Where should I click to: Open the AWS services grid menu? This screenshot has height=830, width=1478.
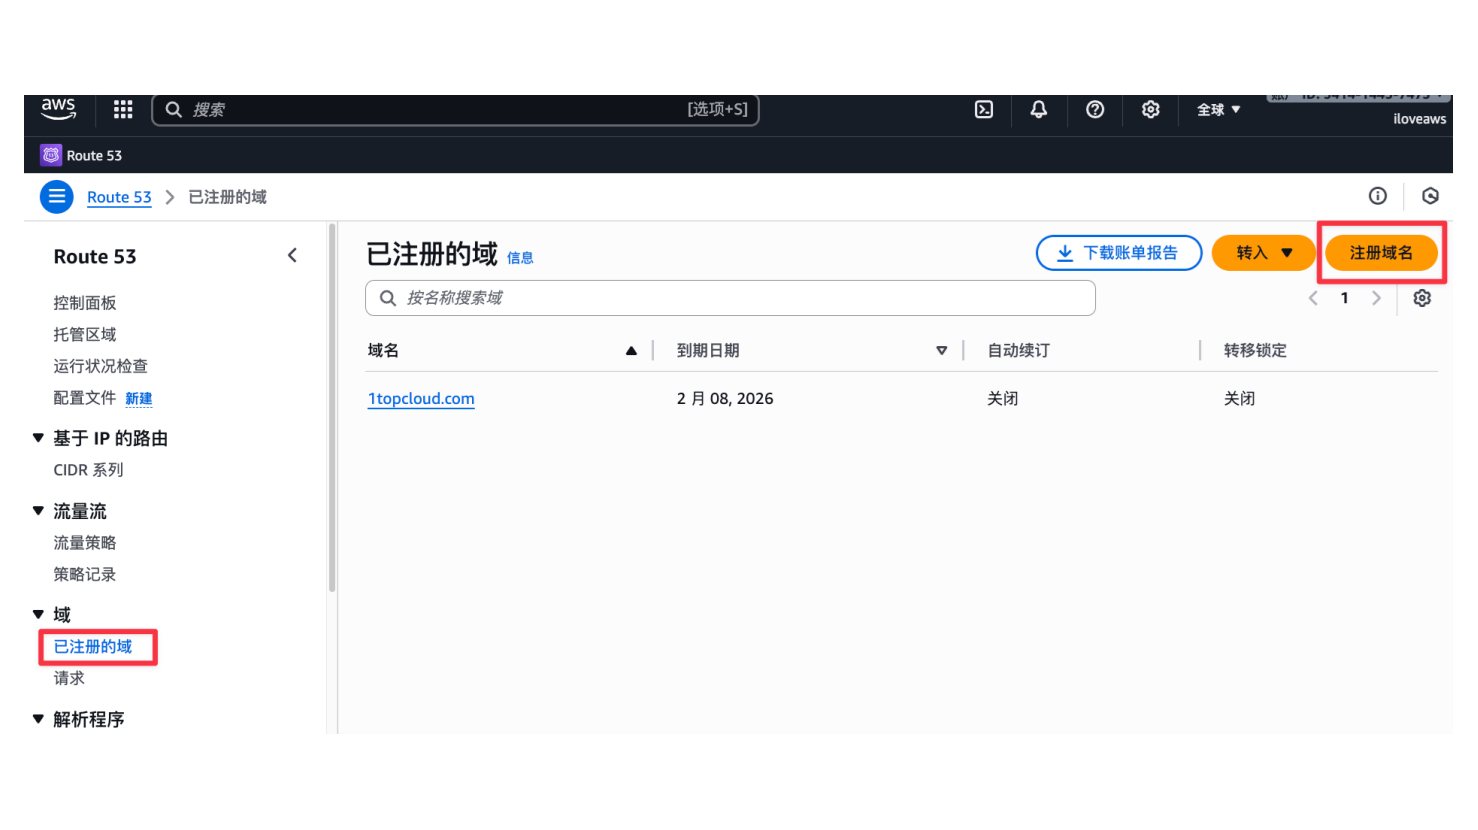[123, 110]
